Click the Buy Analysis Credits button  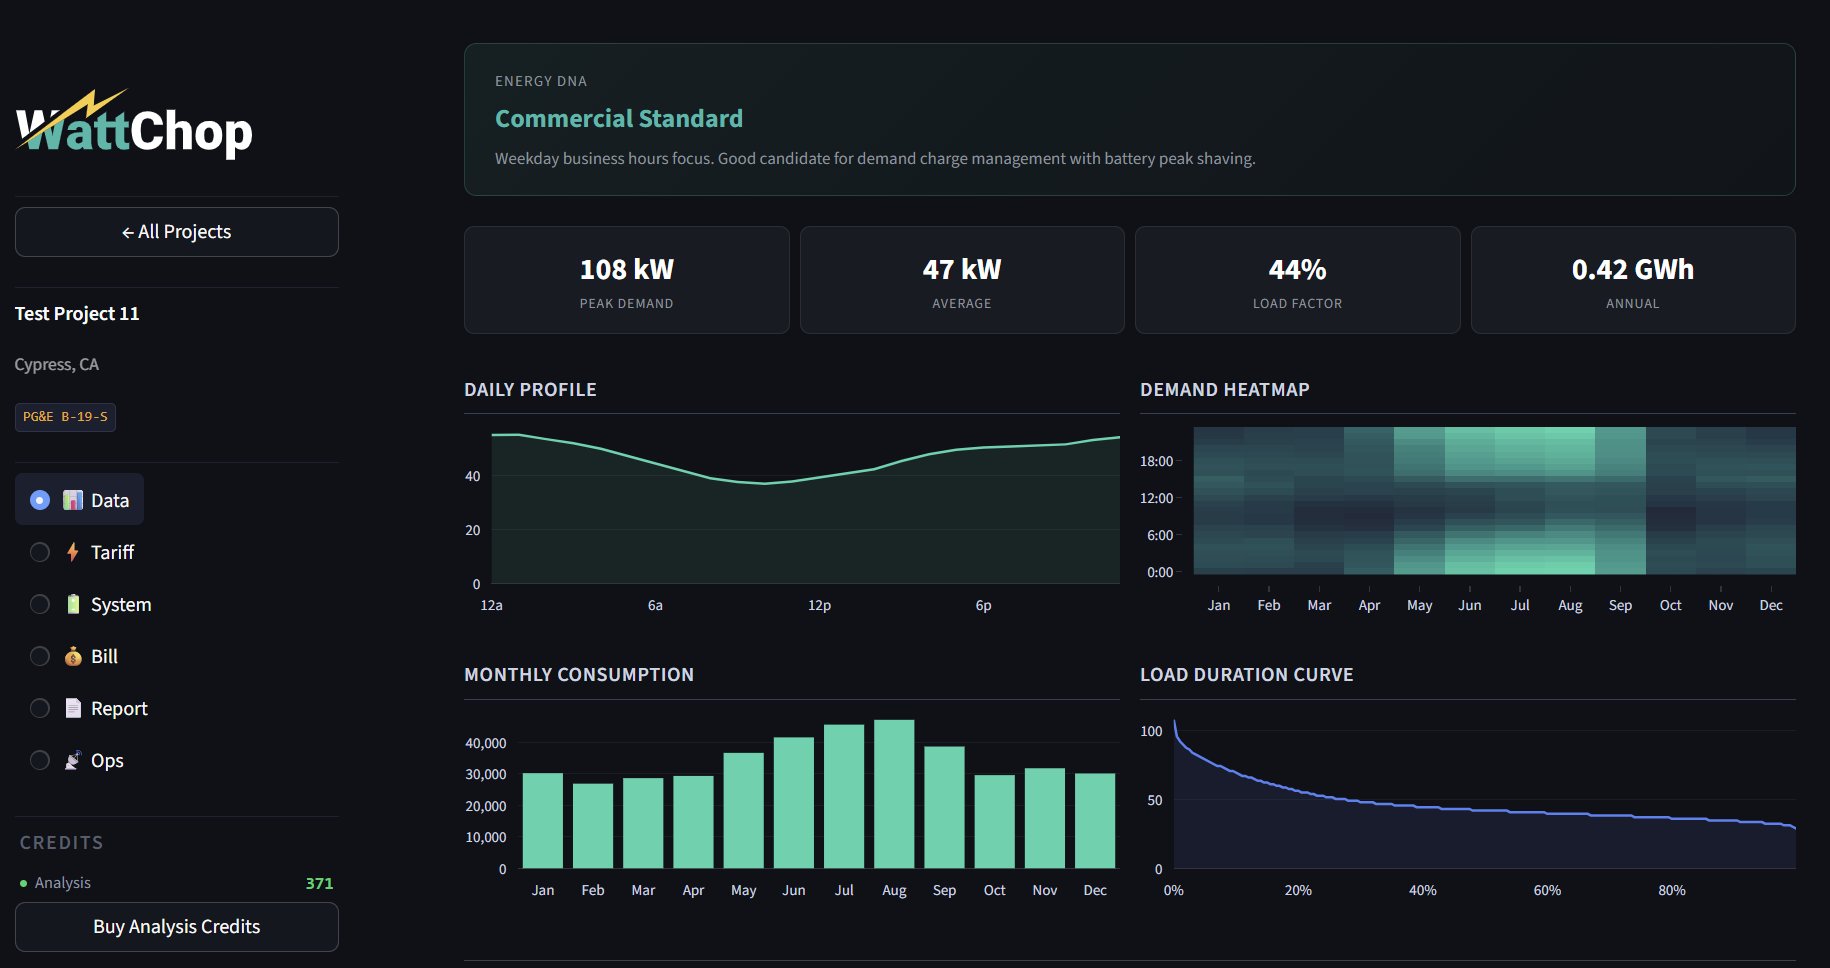pos(176,926)
